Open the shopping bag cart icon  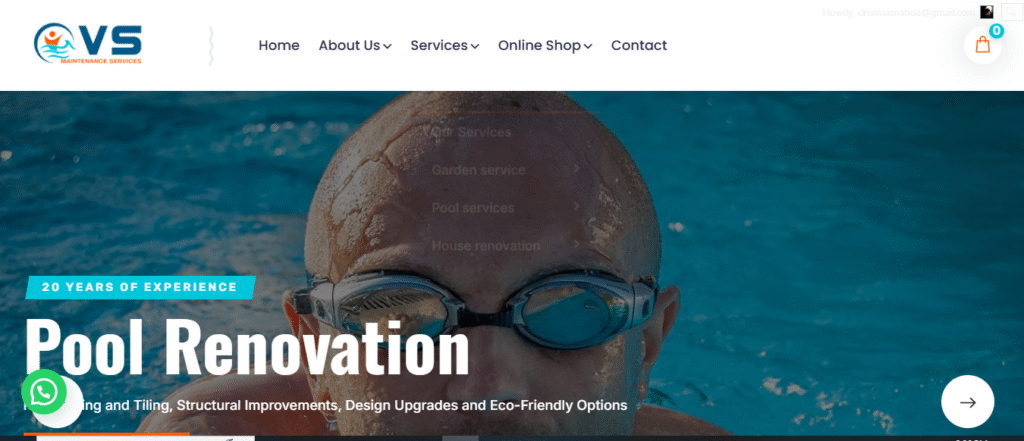(x=982, y=45)
